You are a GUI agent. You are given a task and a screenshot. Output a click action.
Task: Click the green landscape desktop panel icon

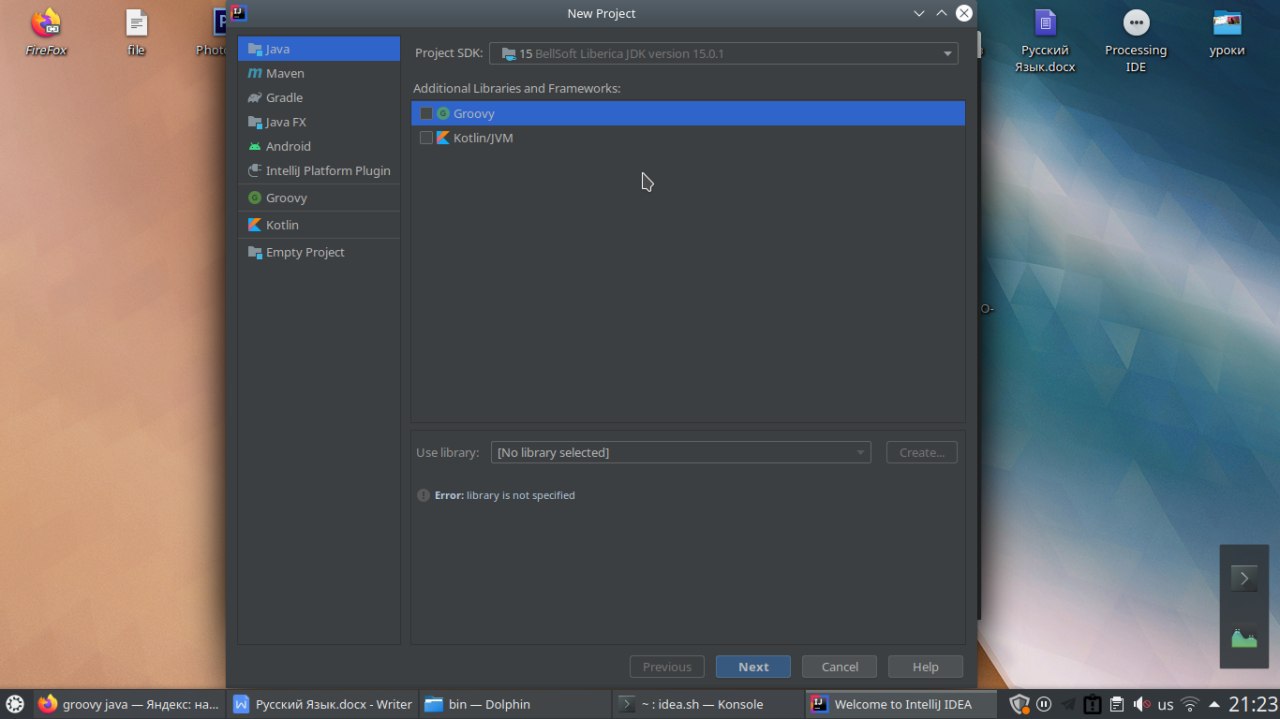[1244, 638]
